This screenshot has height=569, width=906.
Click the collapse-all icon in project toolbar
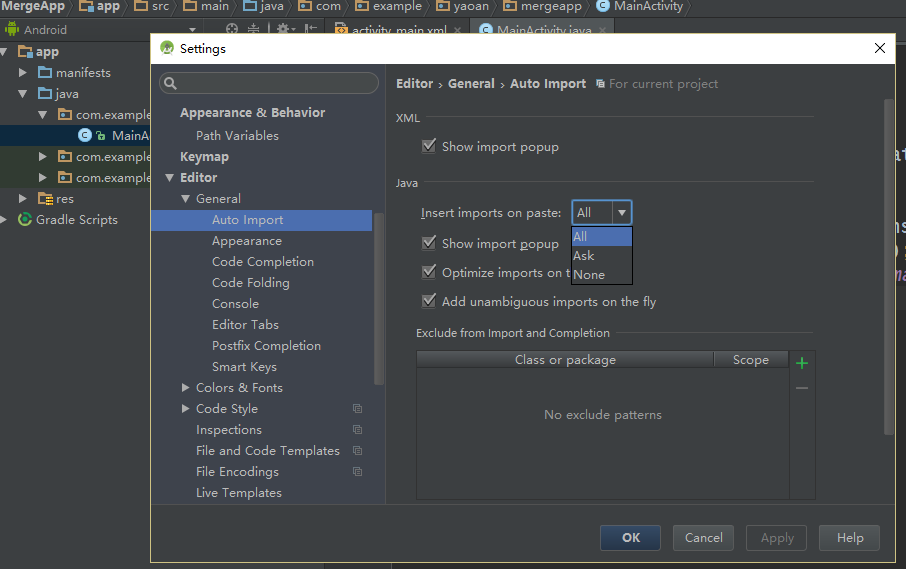coord(254,29)
